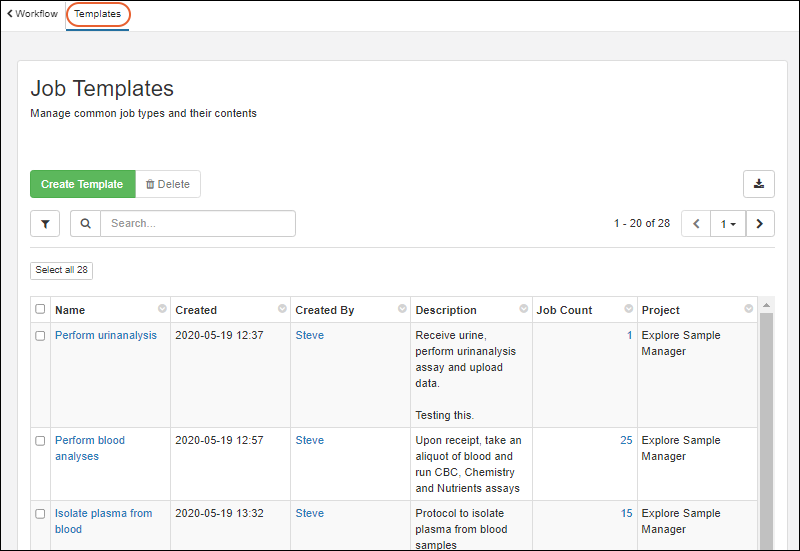Viewport: 800px width, 551px height.
Task: Select the Perform blood analyses checkbox
Action: 40,441
